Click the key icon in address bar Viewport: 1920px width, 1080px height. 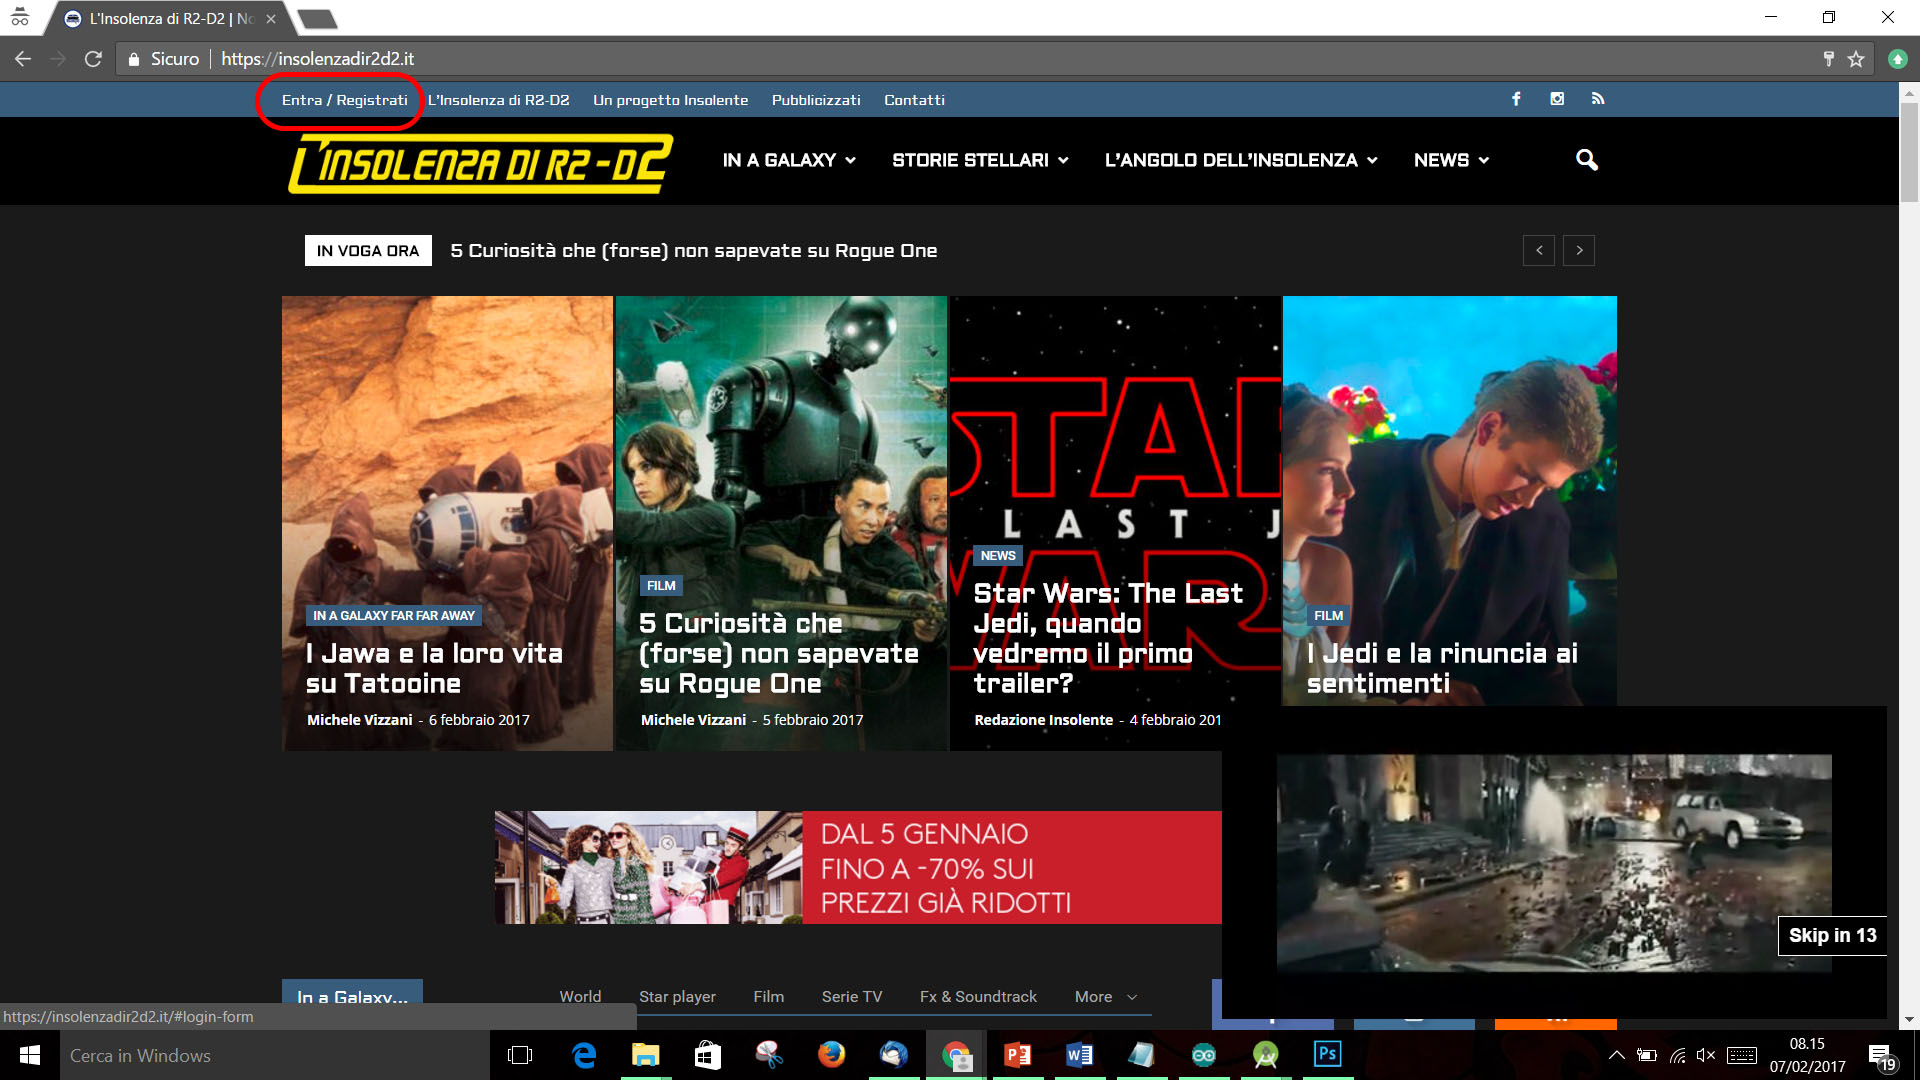(1828, 59)
